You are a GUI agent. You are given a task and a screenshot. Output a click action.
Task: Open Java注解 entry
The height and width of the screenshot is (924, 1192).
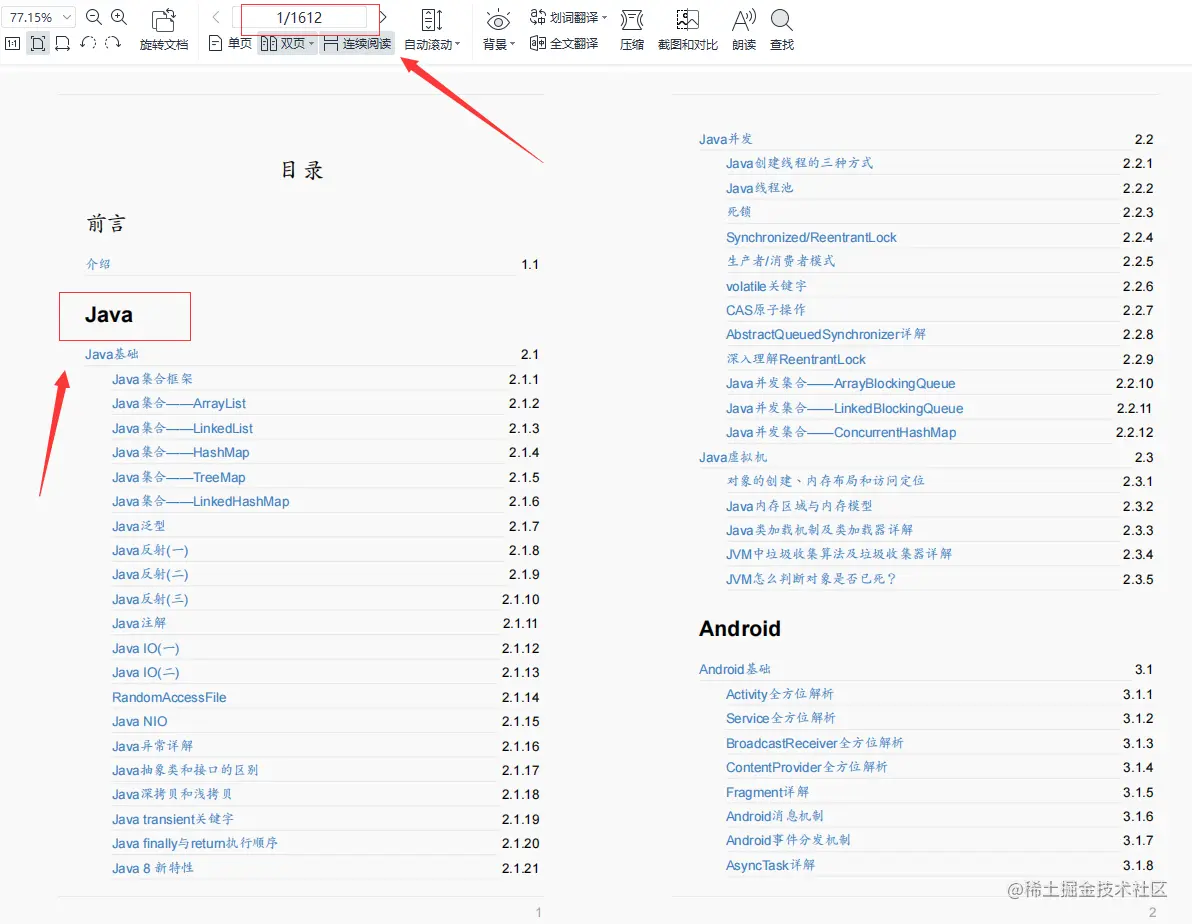138,623
